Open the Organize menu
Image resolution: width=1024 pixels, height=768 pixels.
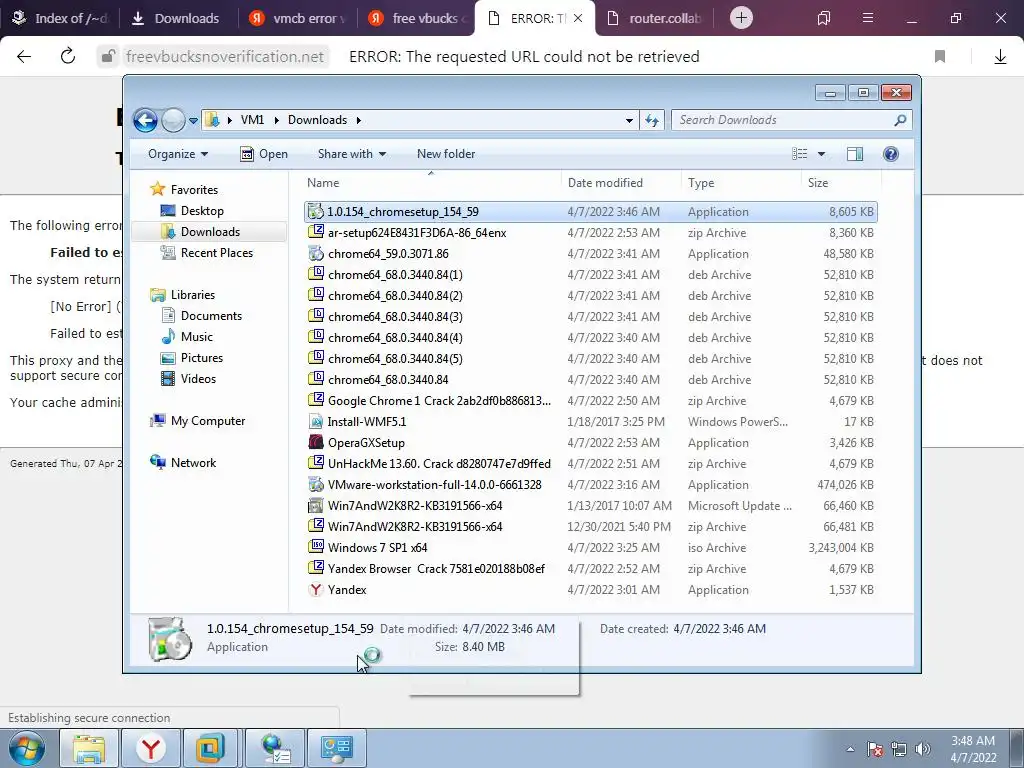coord(178,154)
